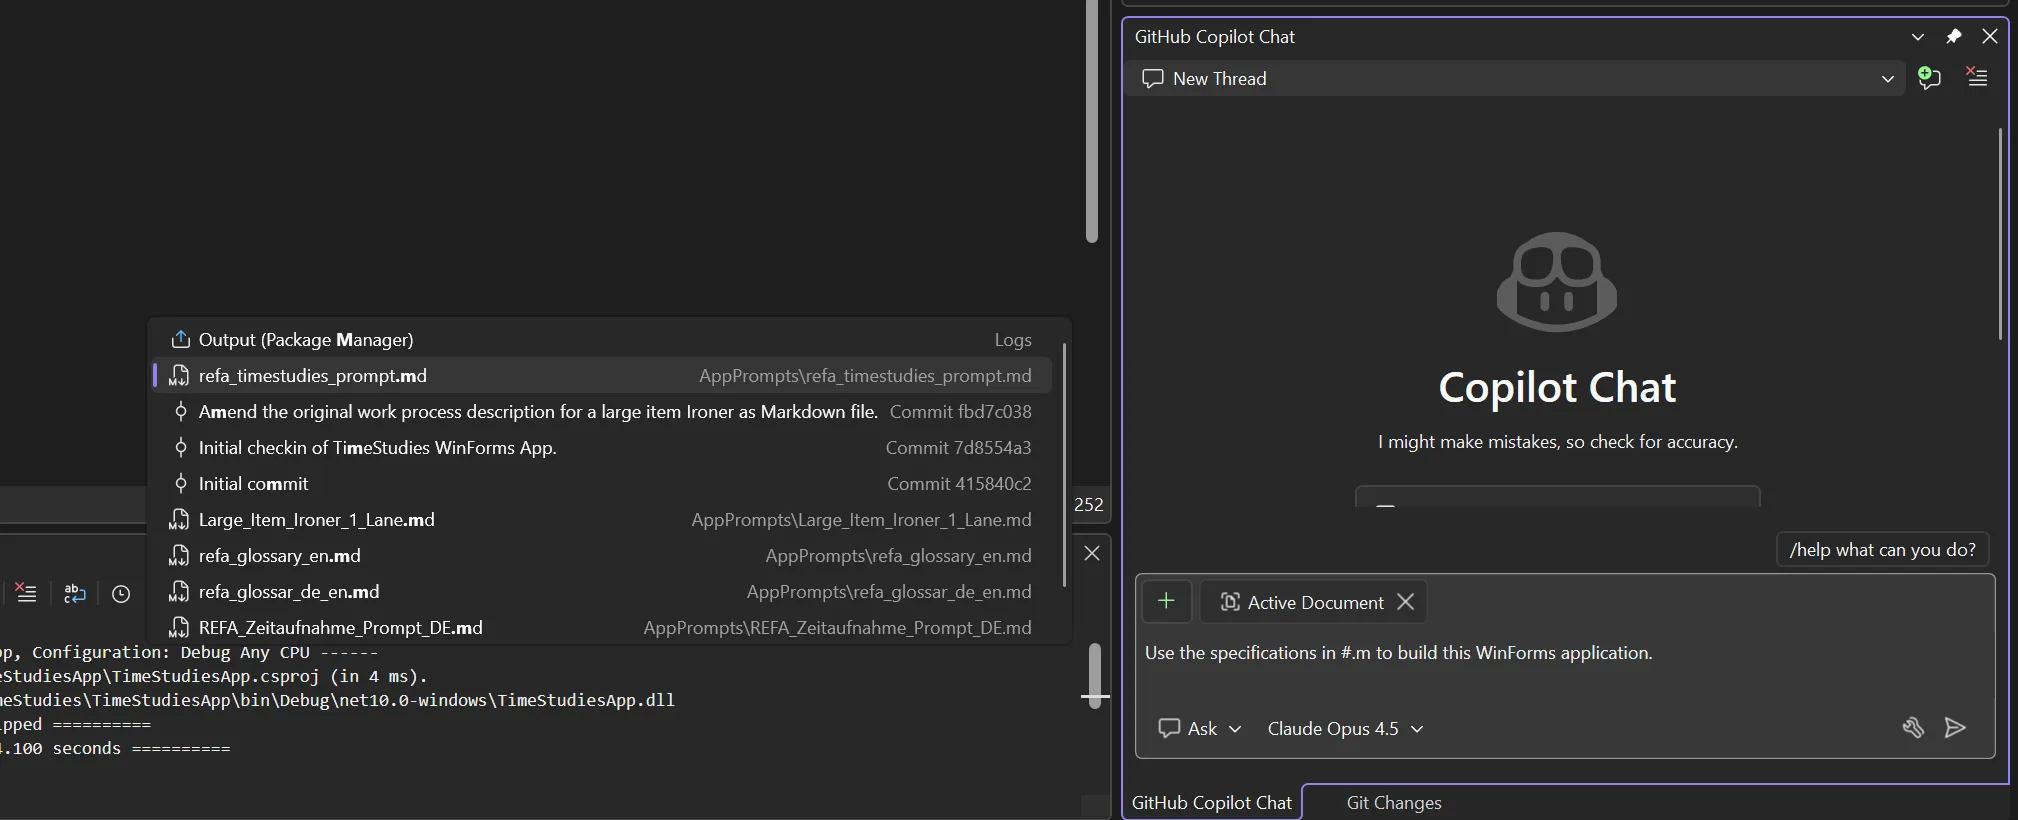Close the GitHub Copilot Chat panel

1990,36
